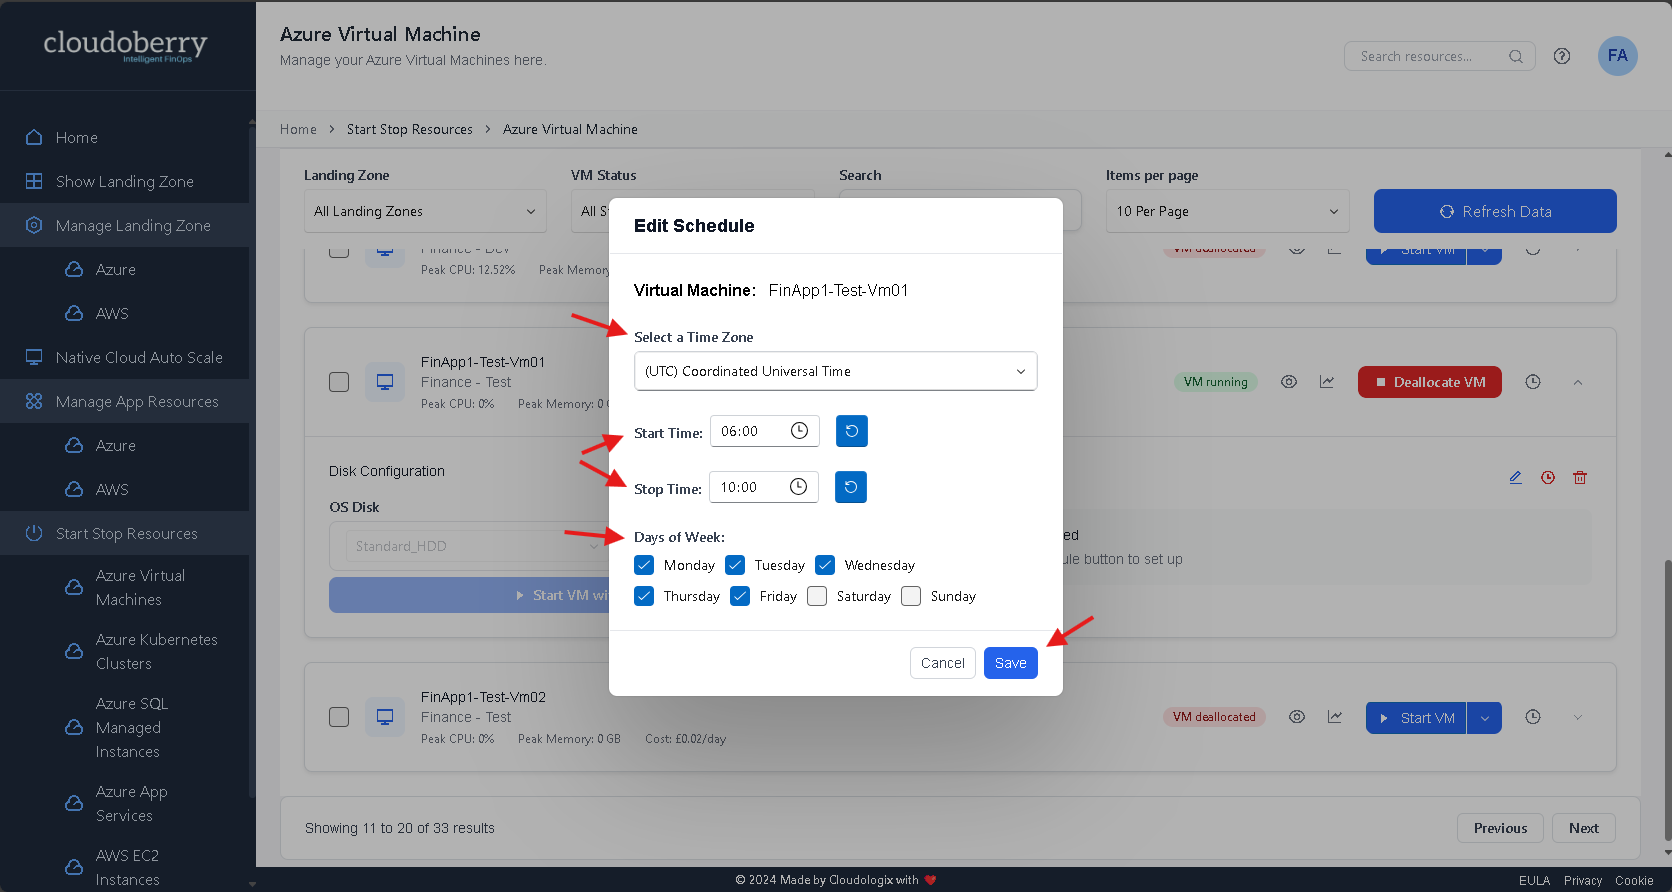This screenshot has width=1672, height=892.
Task: Click Start Stop Resources breadcrumb link
Action: pos(410,129)
